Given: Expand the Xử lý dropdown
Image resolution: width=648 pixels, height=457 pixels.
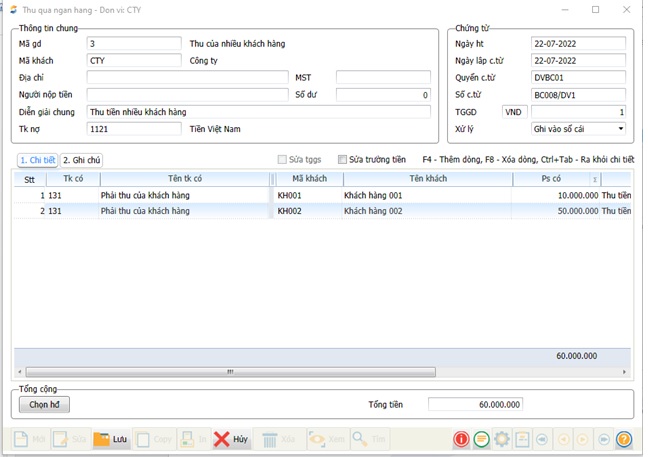Looking at the screenshot, I should pyautogui.click(x=620, y=129).
